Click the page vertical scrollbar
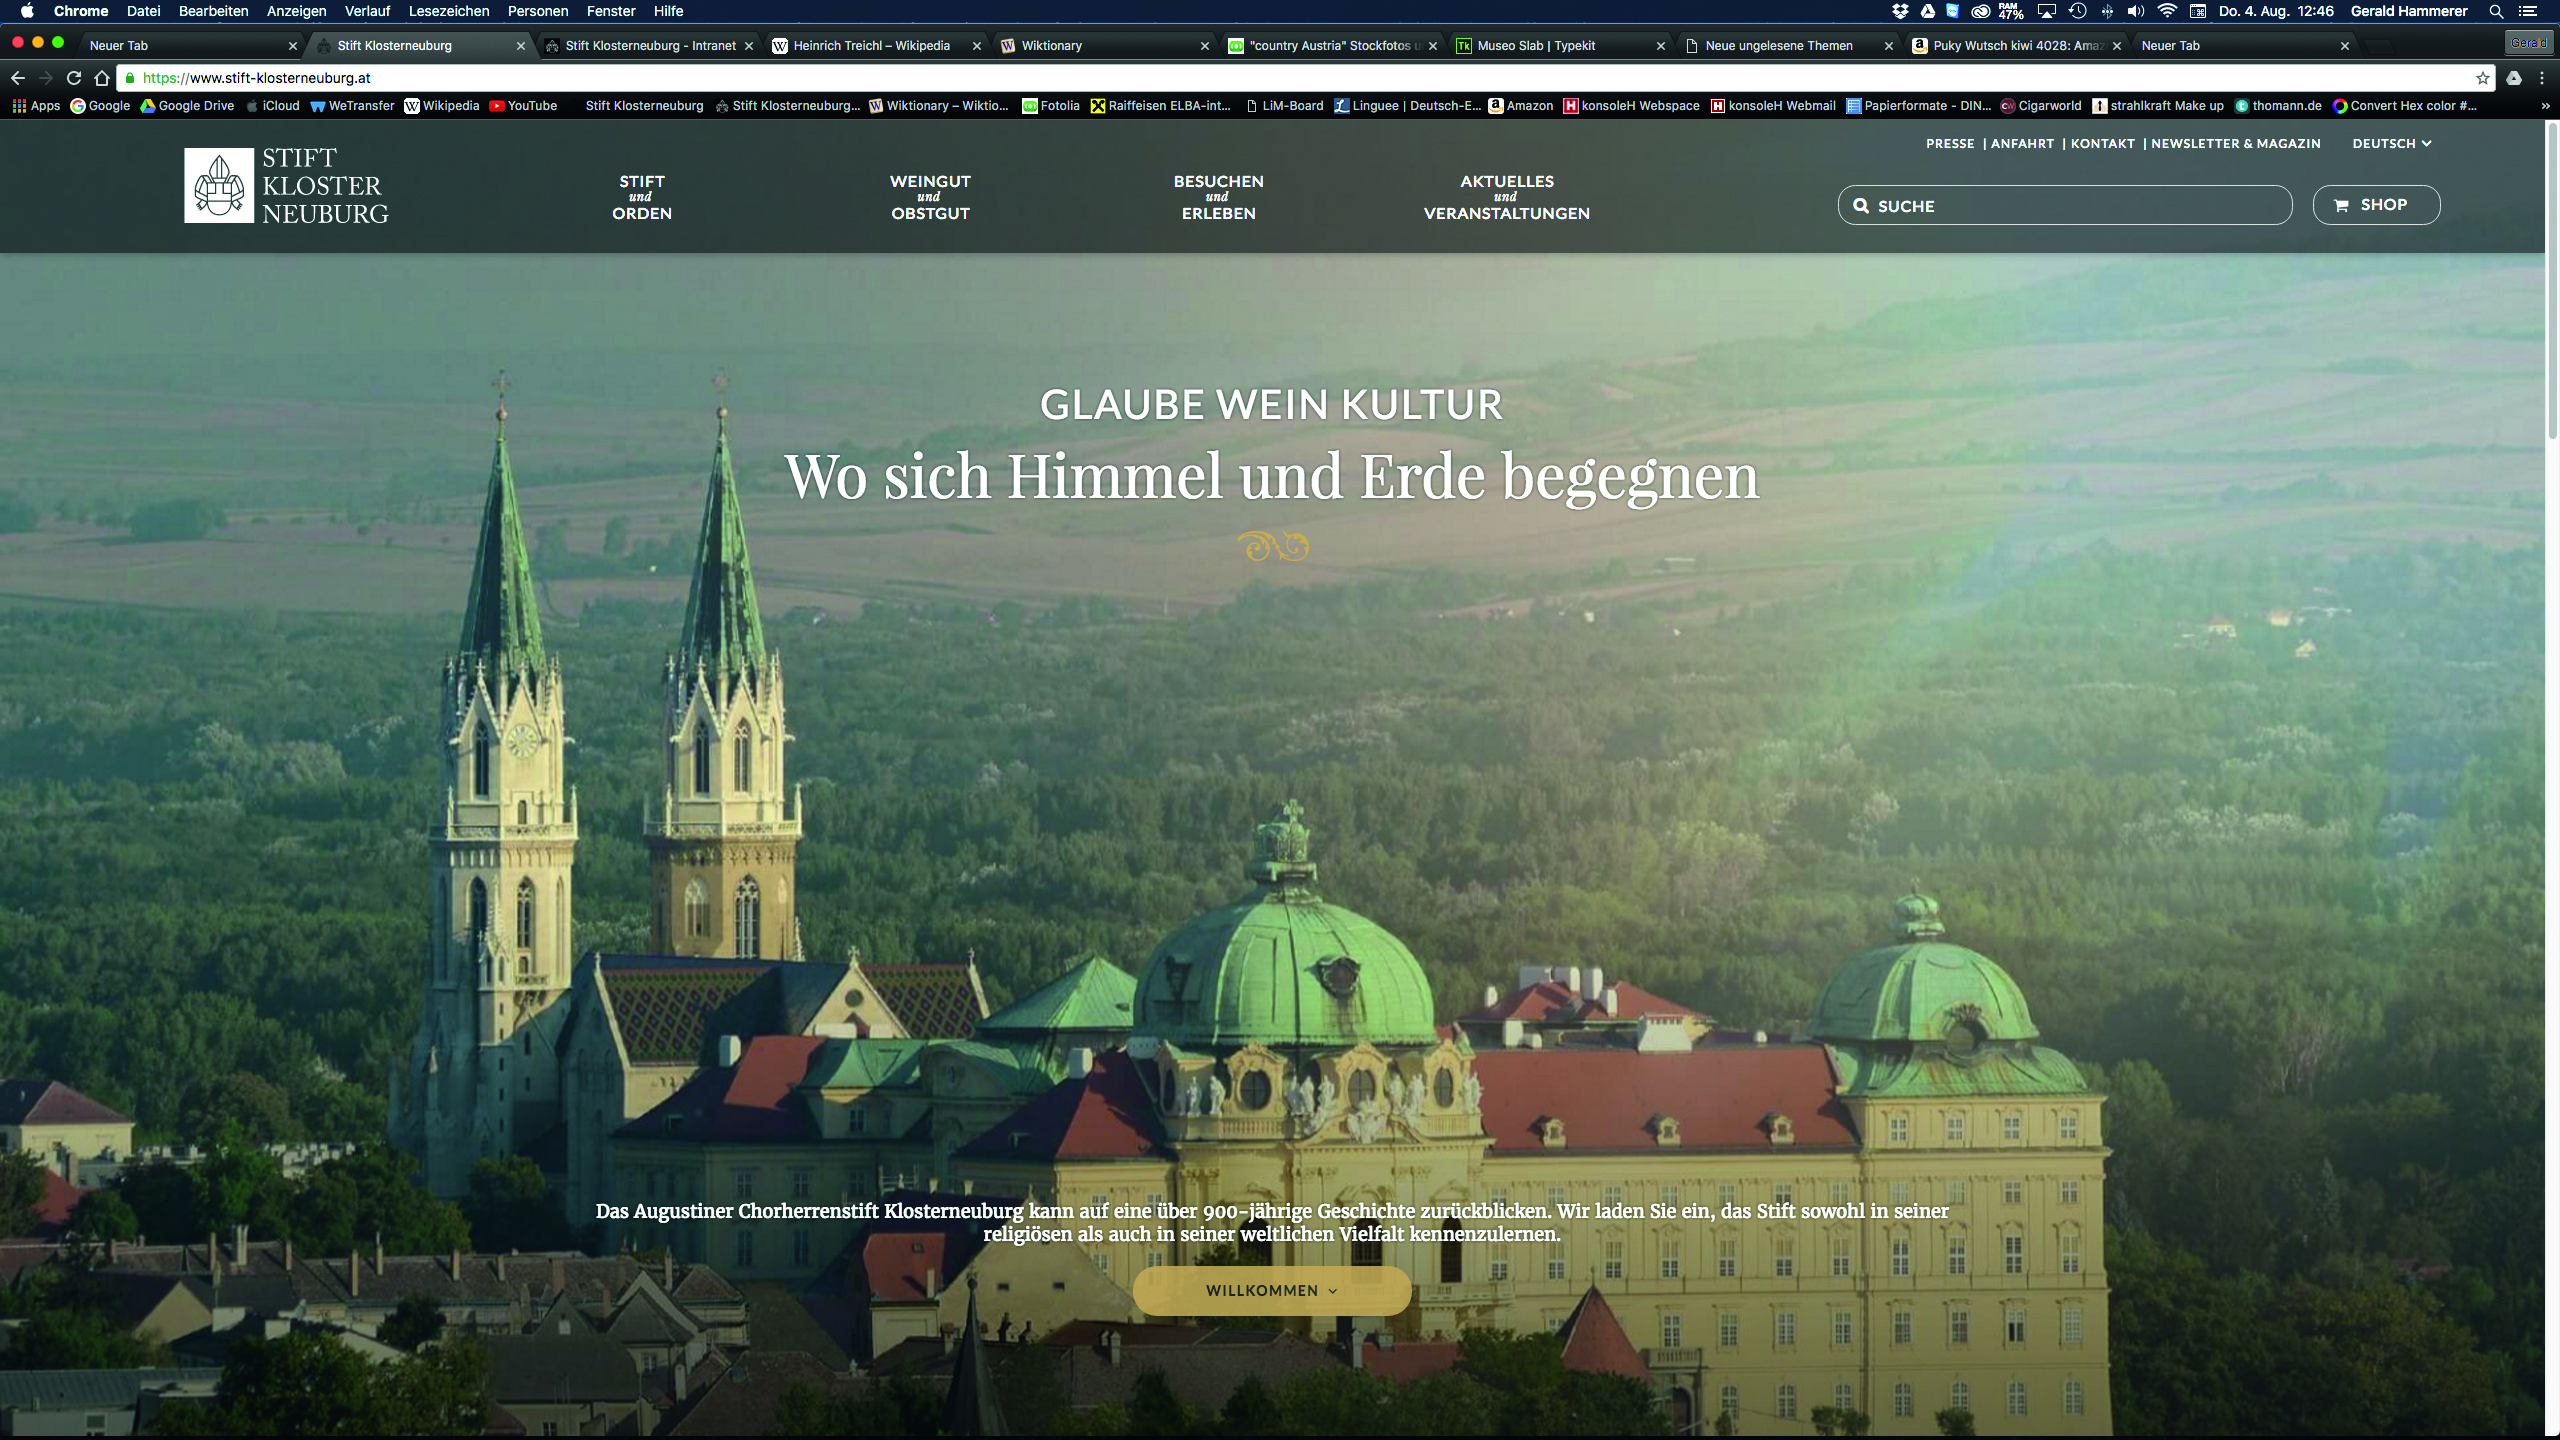The height and width of the screenshot is (1440, 2560). (x=2551, y=280)
